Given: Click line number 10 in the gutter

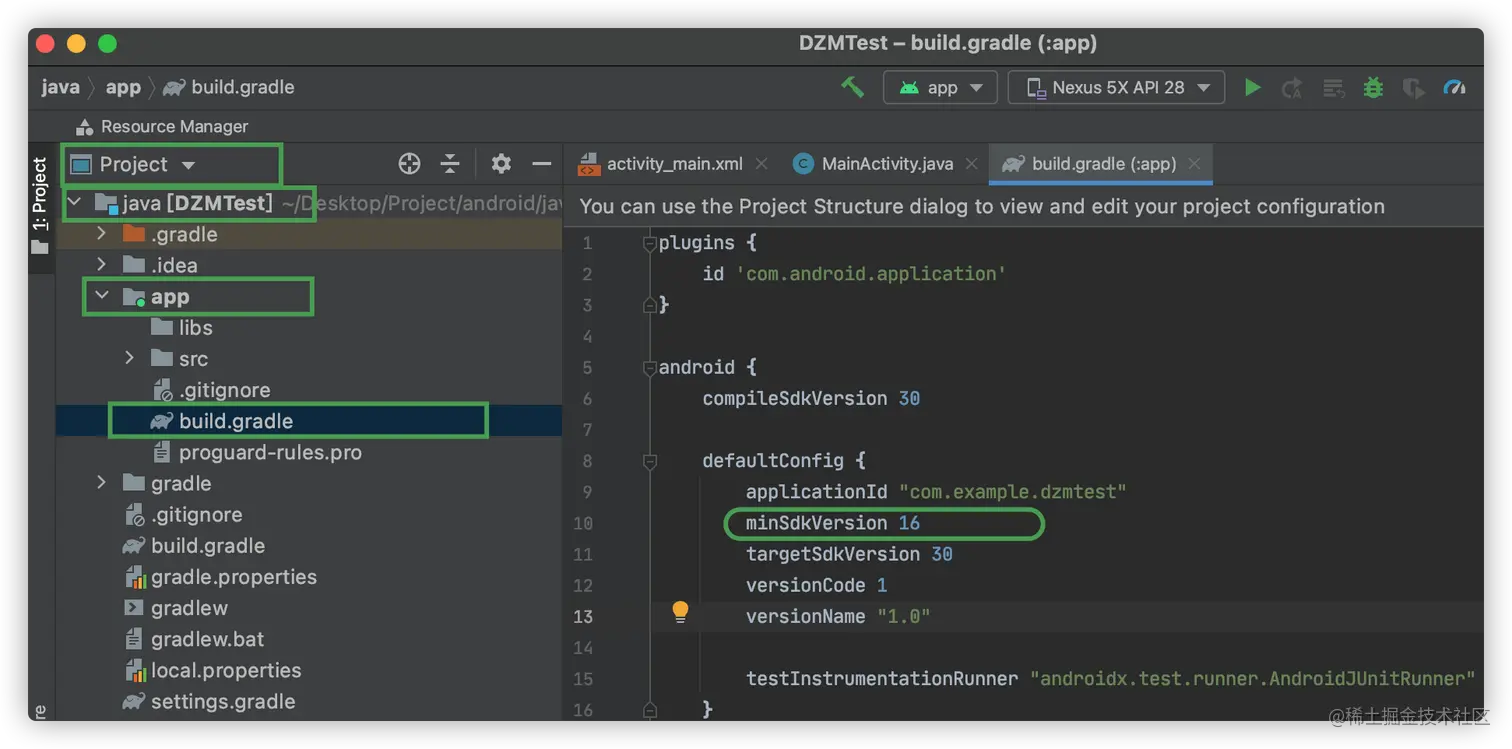Looking at the screenshot, I should (x=582, y=523).
